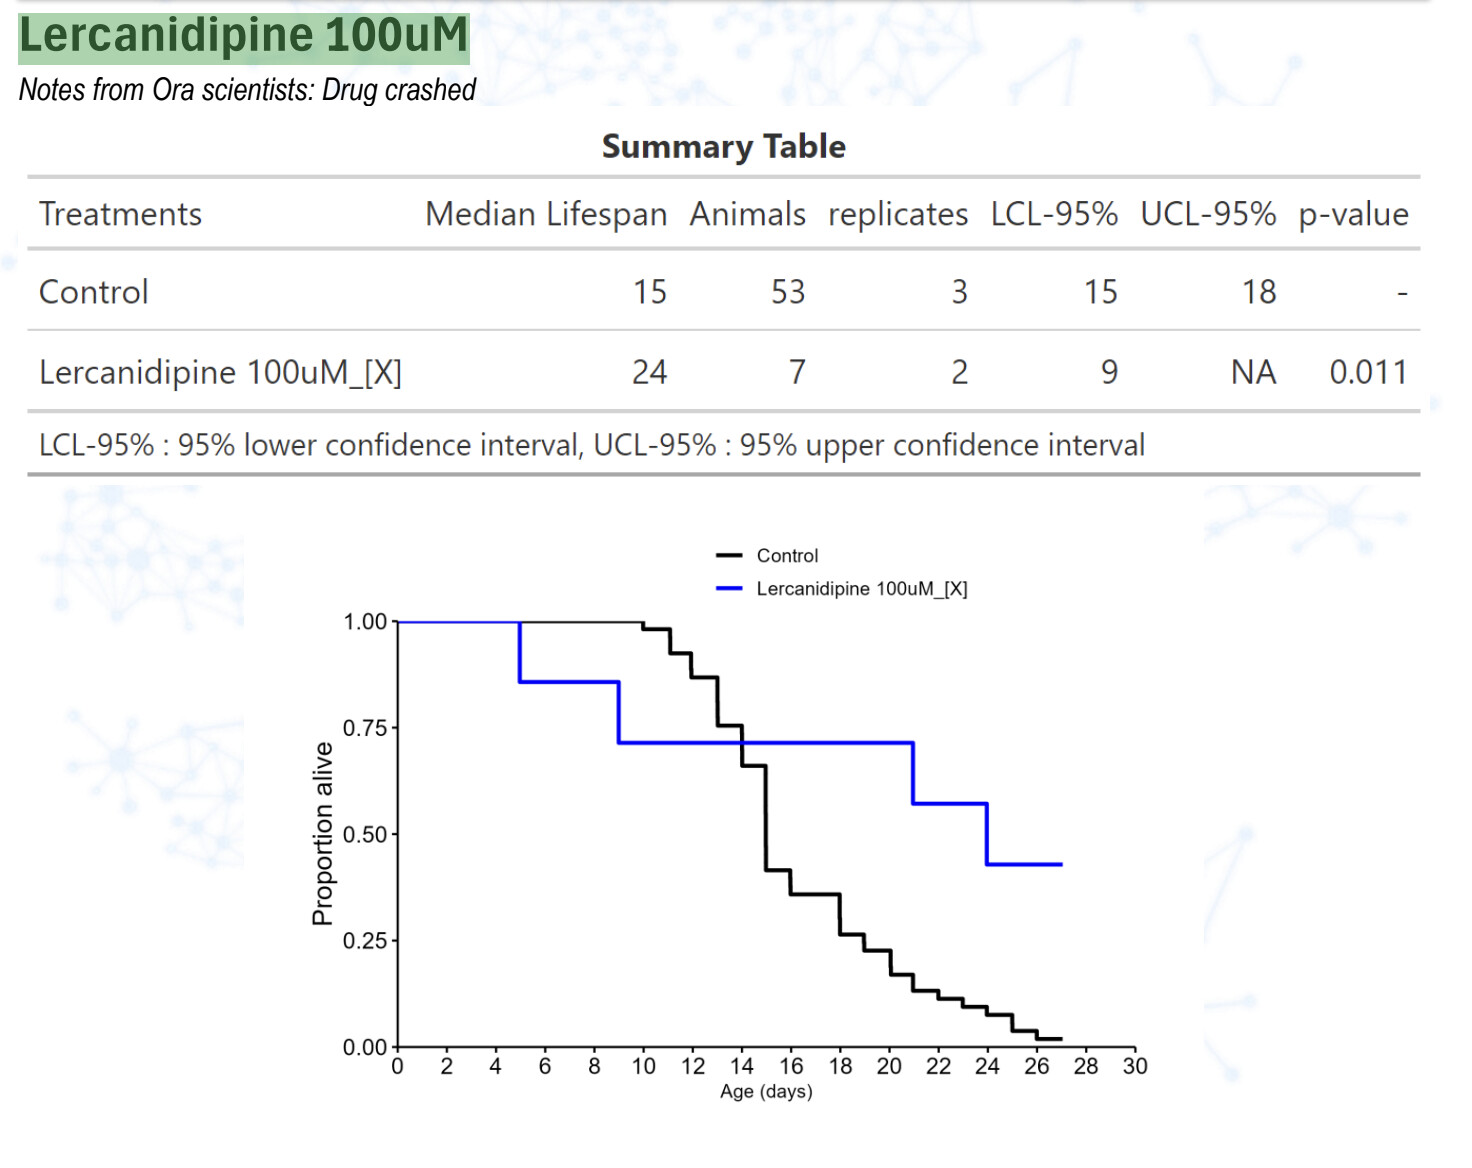The width and height of the screenshot is (1472, 1168).
Task: Click the 0.011 p-value cell
Action: [x=1367, y=372]
